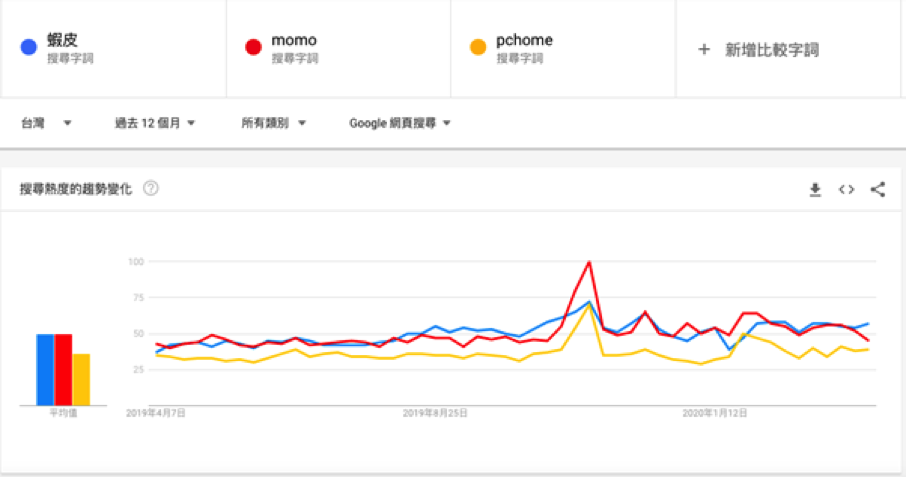Click the red dot for momo
This screenshot has height=478, width=907.
pos(253,47)
